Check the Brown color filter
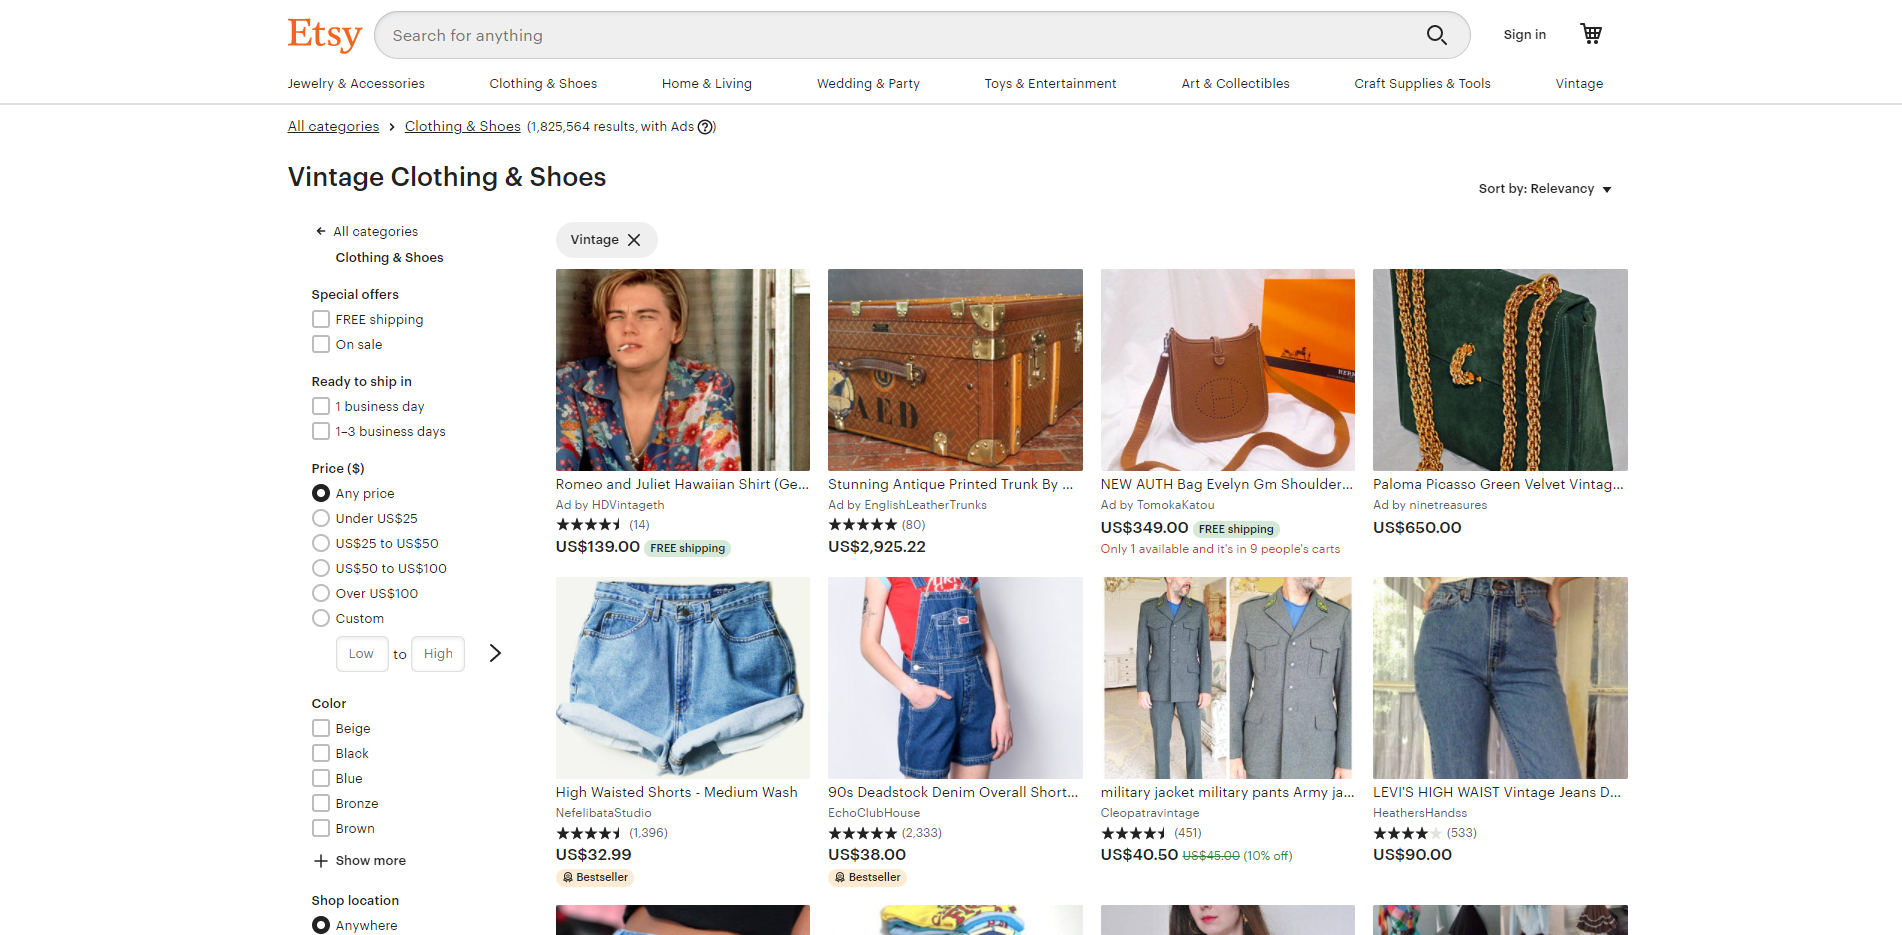The width and height of the screenshot is (1902, 935). (x=321, y=828)
